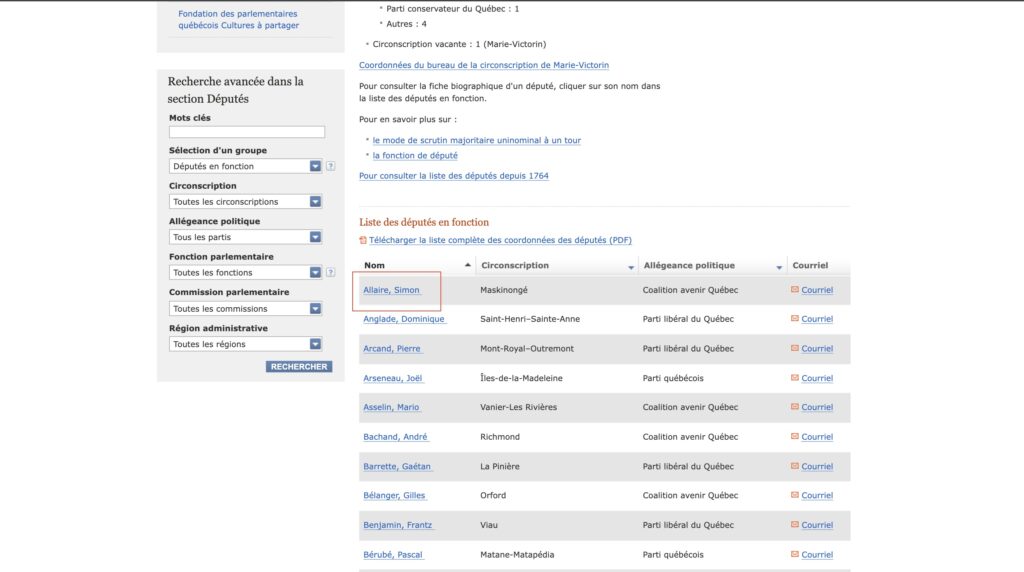Click 'Pour consulter la liste des députés depuis 1764'

click(453, 176)
